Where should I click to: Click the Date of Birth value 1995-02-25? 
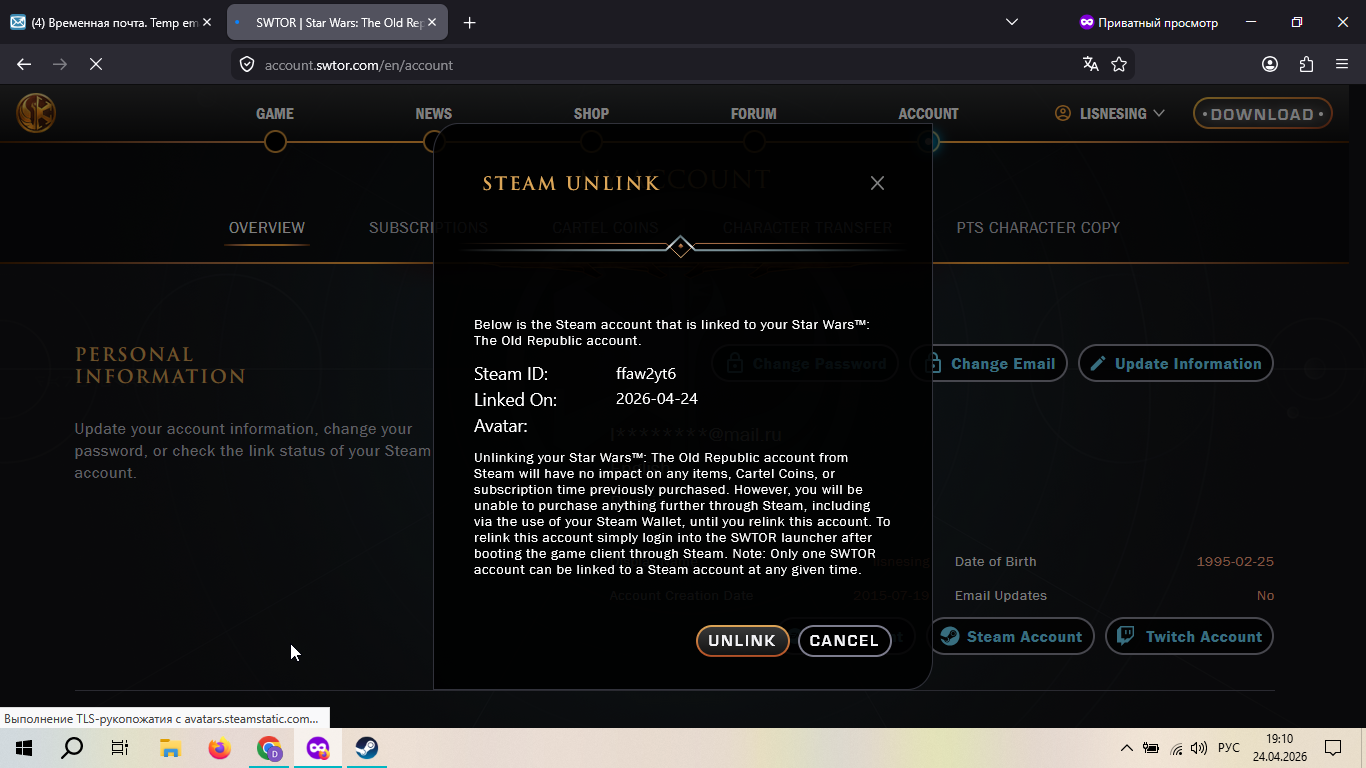[1235, 562]
